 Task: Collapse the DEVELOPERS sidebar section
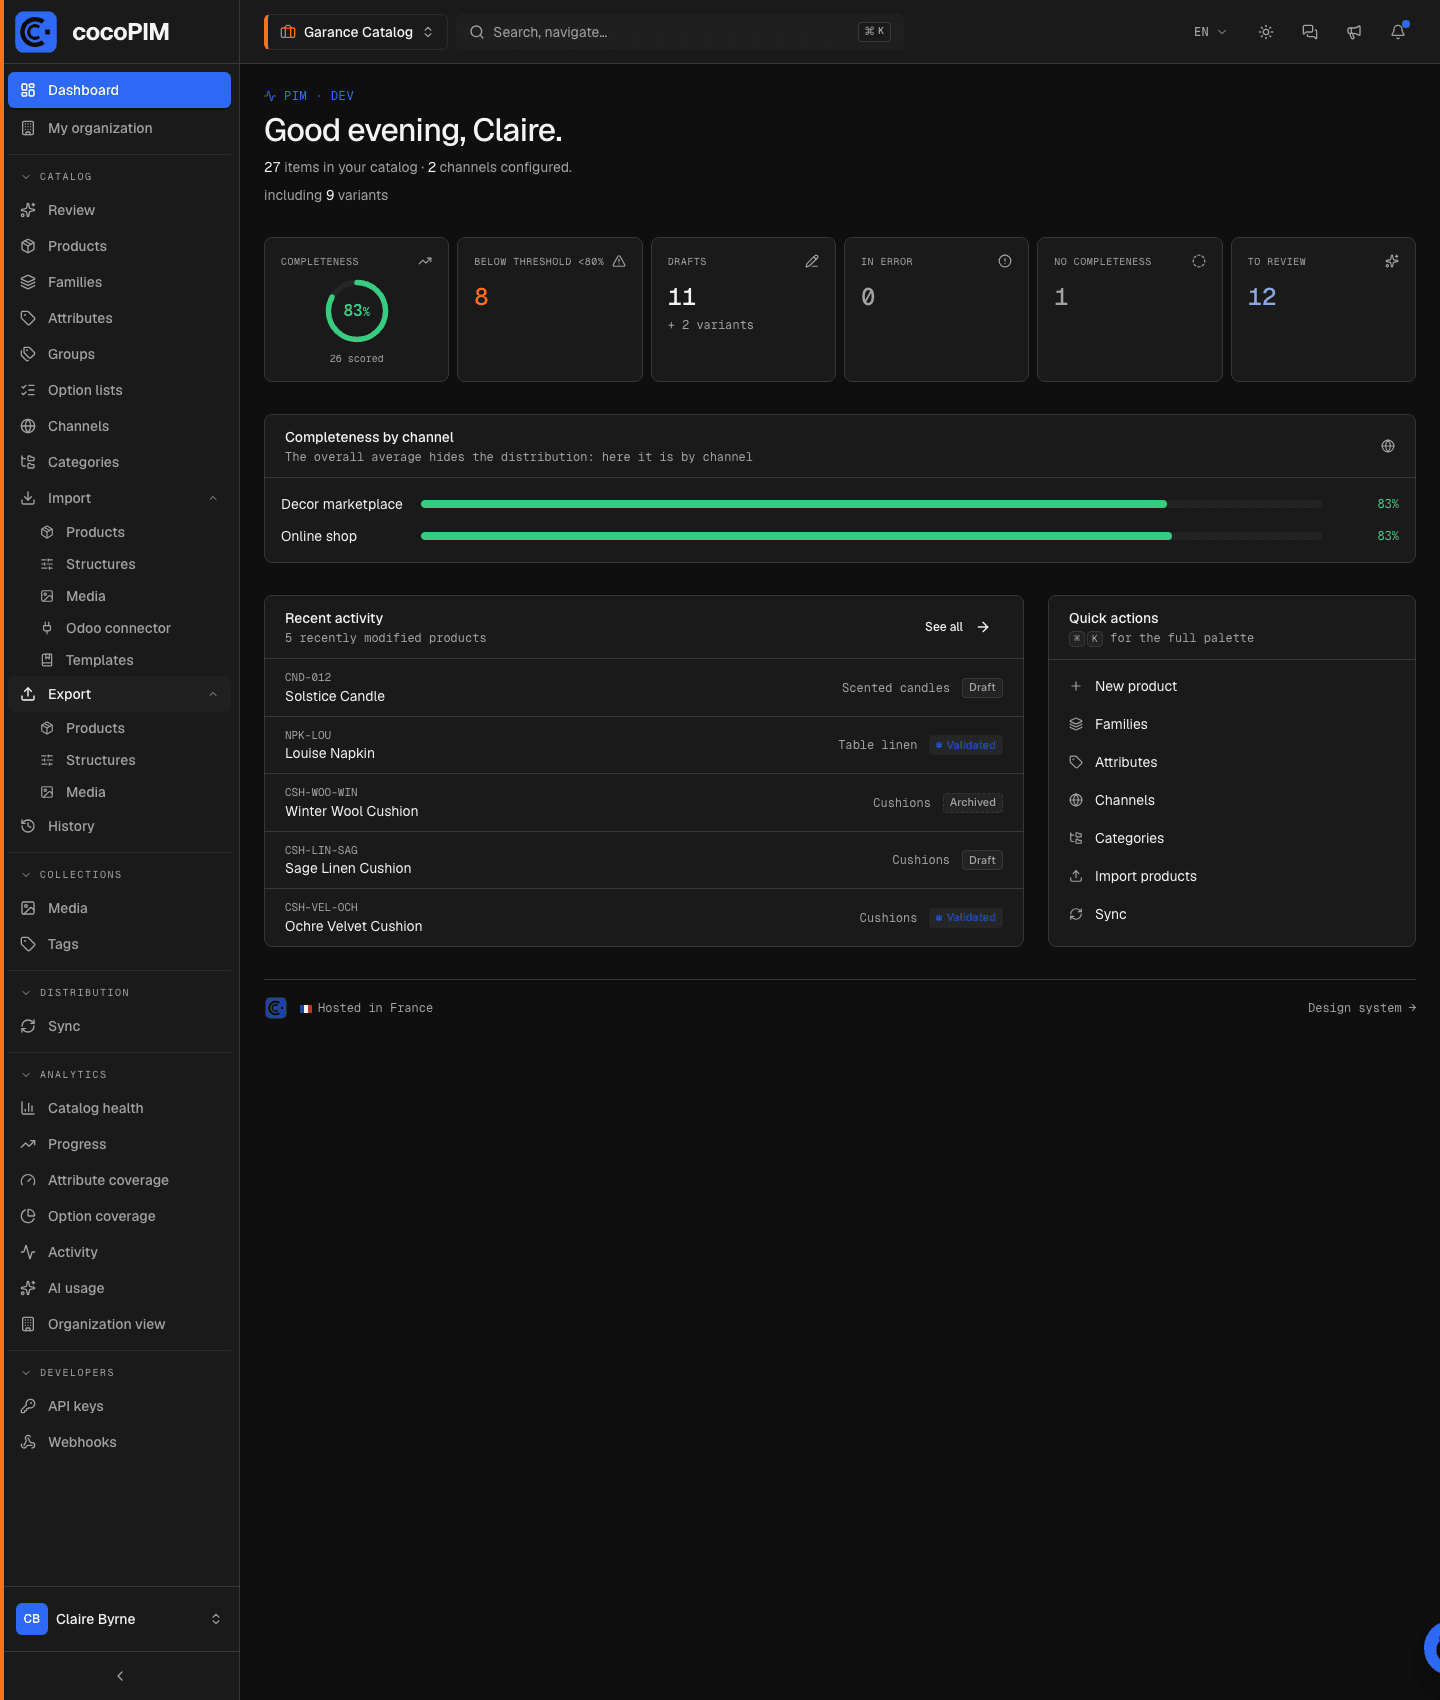pos(68,1373)
